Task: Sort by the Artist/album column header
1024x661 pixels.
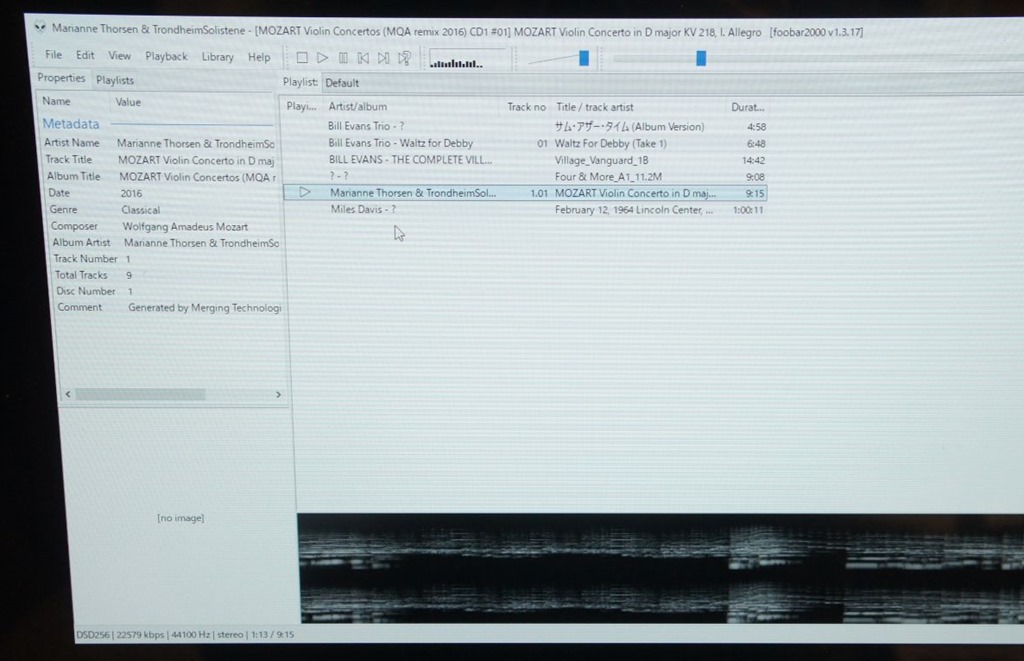Action: tap(358, 107)
